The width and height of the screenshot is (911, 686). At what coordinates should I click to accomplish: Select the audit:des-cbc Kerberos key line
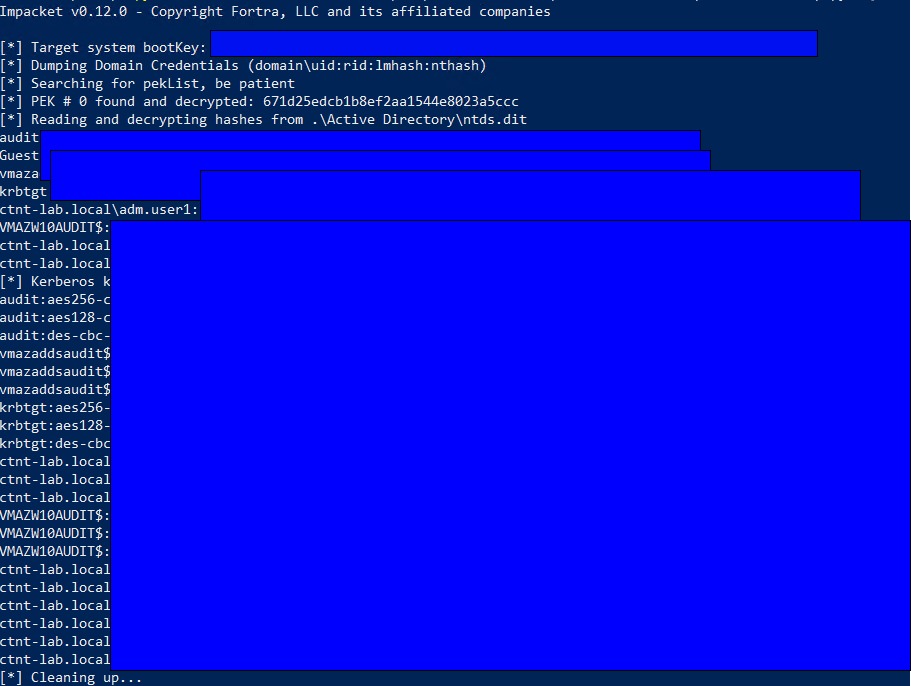tap(55, 336)
